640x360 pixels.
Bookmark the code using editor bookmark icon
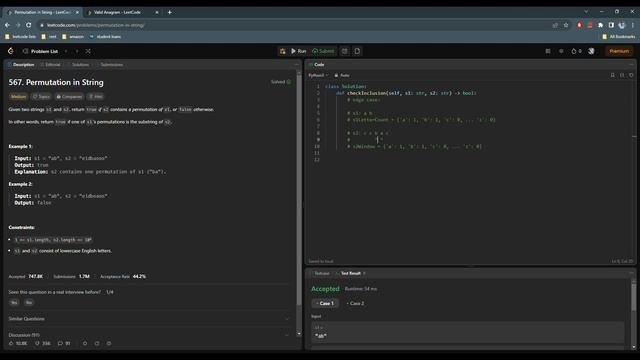tap(612, 75)
